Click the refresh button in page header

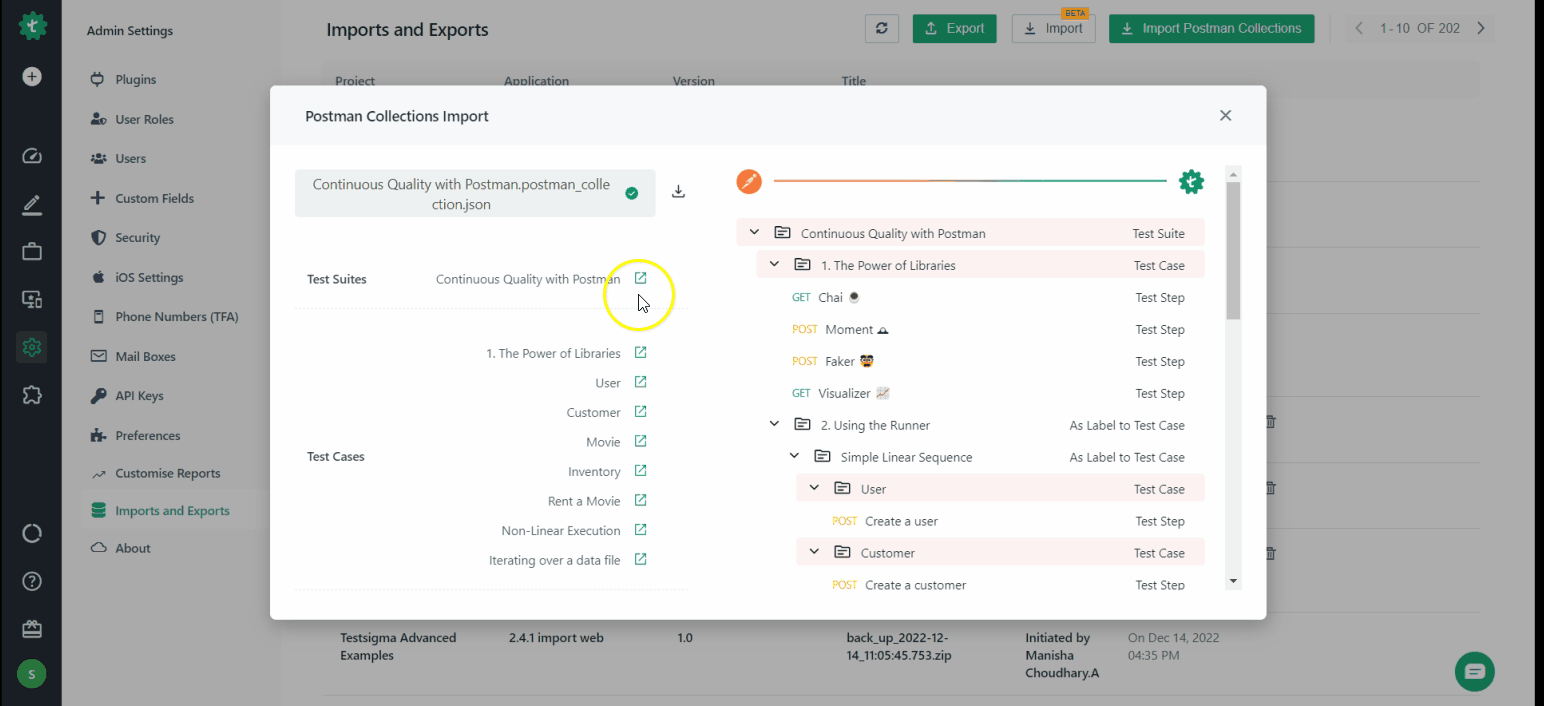pyautogui.click(x=882, y=28)
